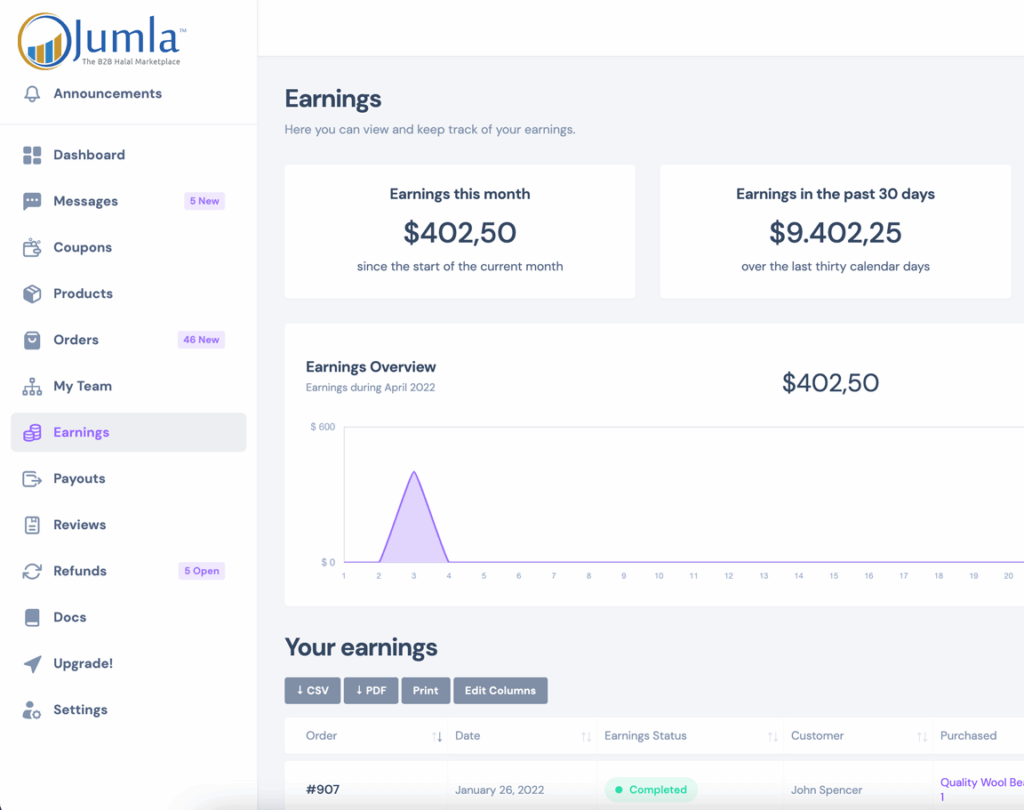Click the Jumla logo

[100, 40]
